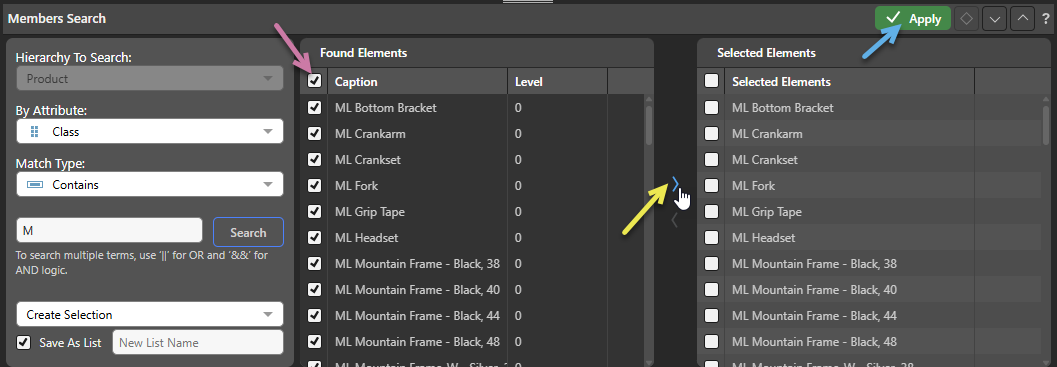Expand the Match Type Contains dropdown
Viewport: 1057px width, 367px height.
(x=150, y=184)
